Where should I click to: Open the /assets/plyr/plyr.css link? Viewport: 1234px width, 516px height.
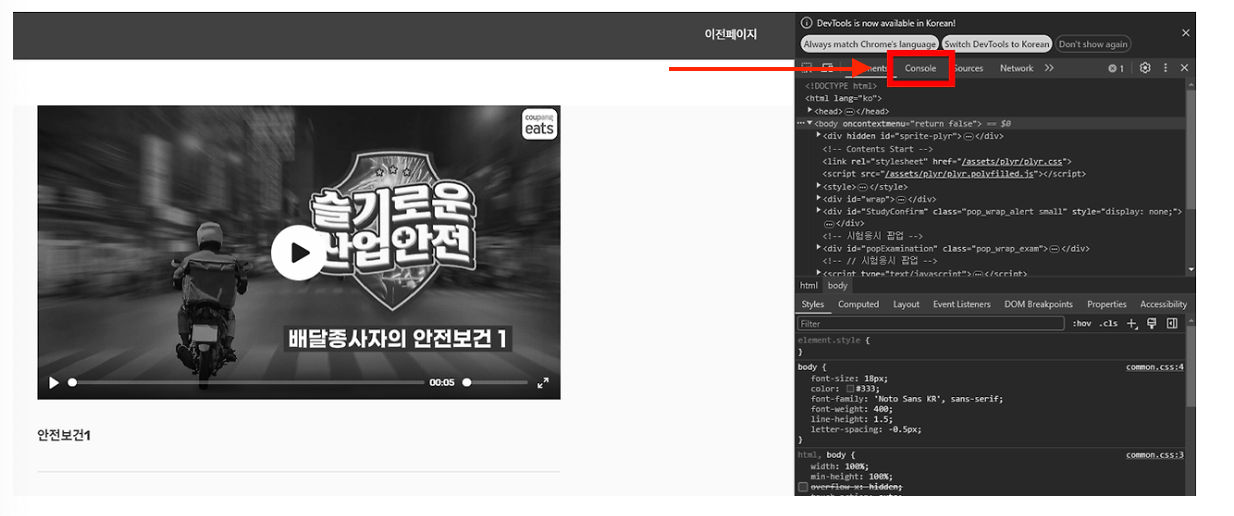point(1013,161)
